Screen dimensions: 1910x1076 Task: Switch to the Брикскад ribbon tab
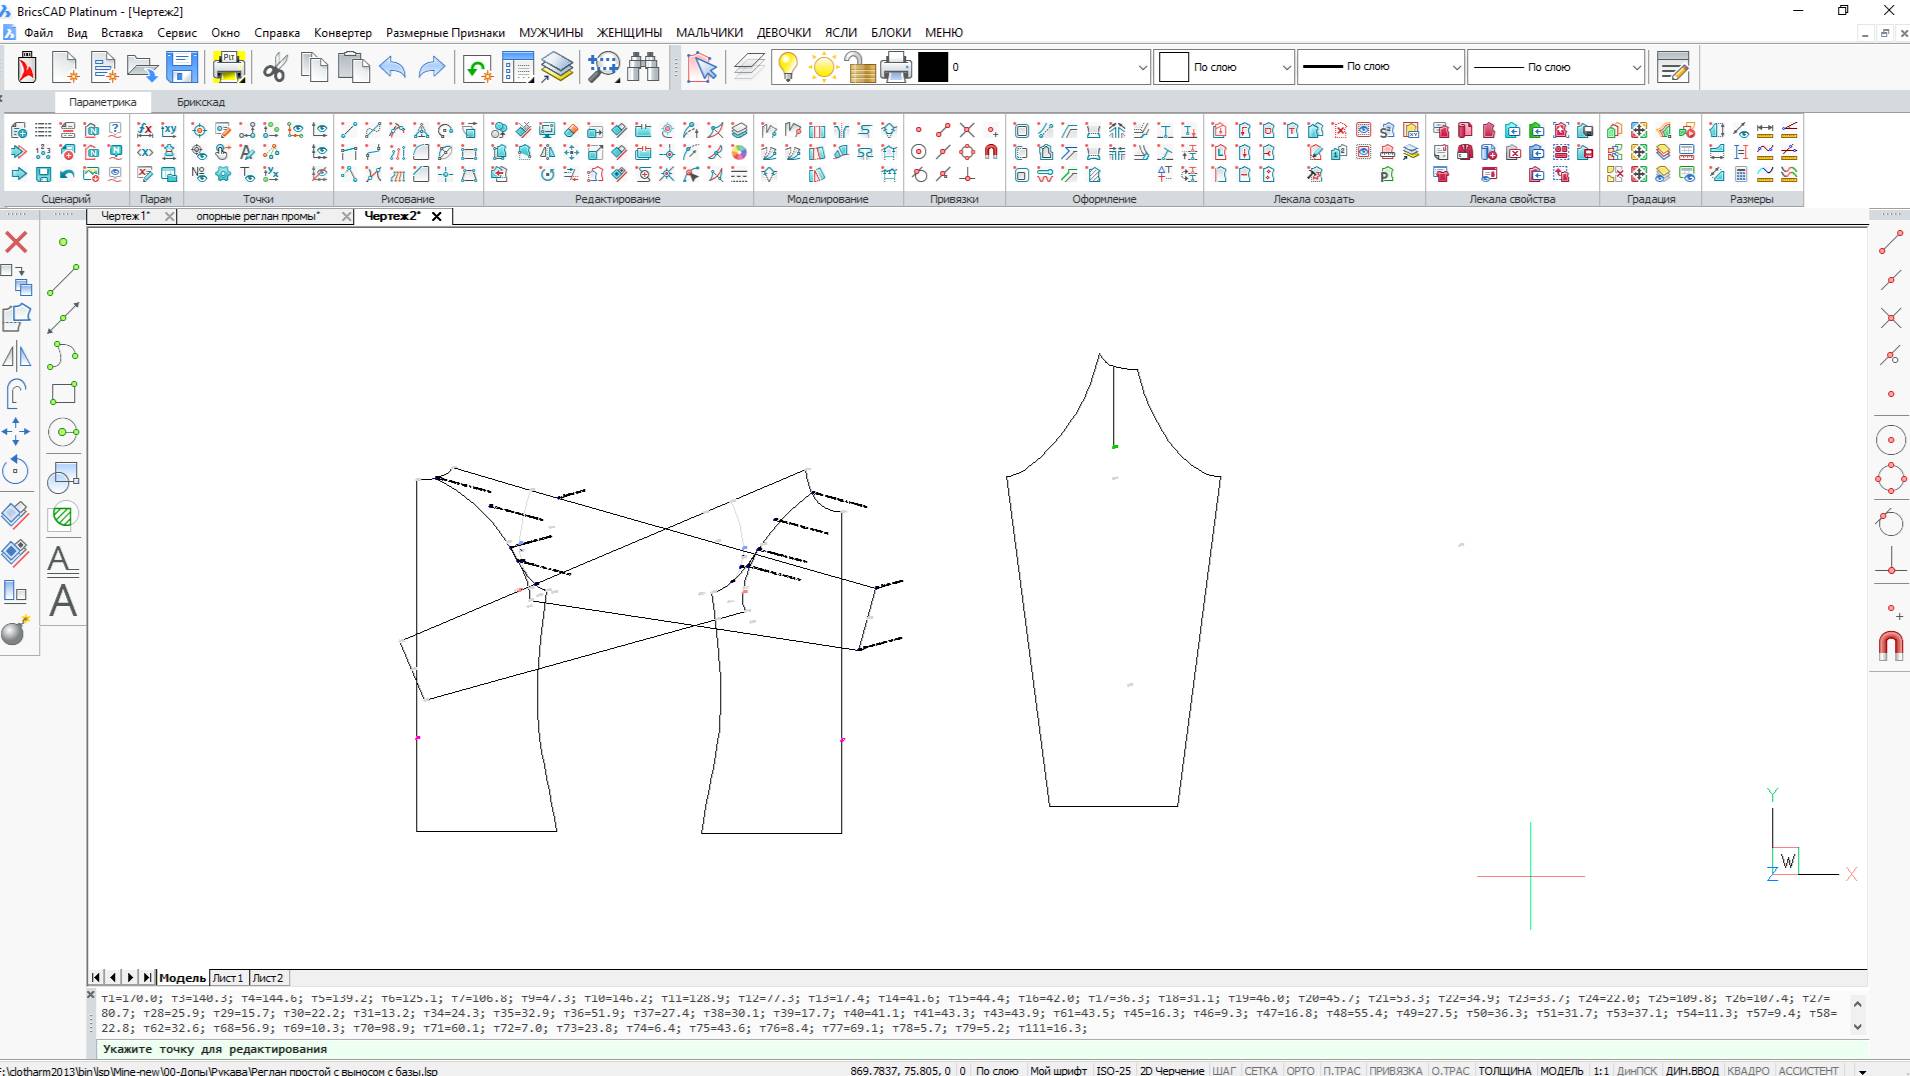201,102
